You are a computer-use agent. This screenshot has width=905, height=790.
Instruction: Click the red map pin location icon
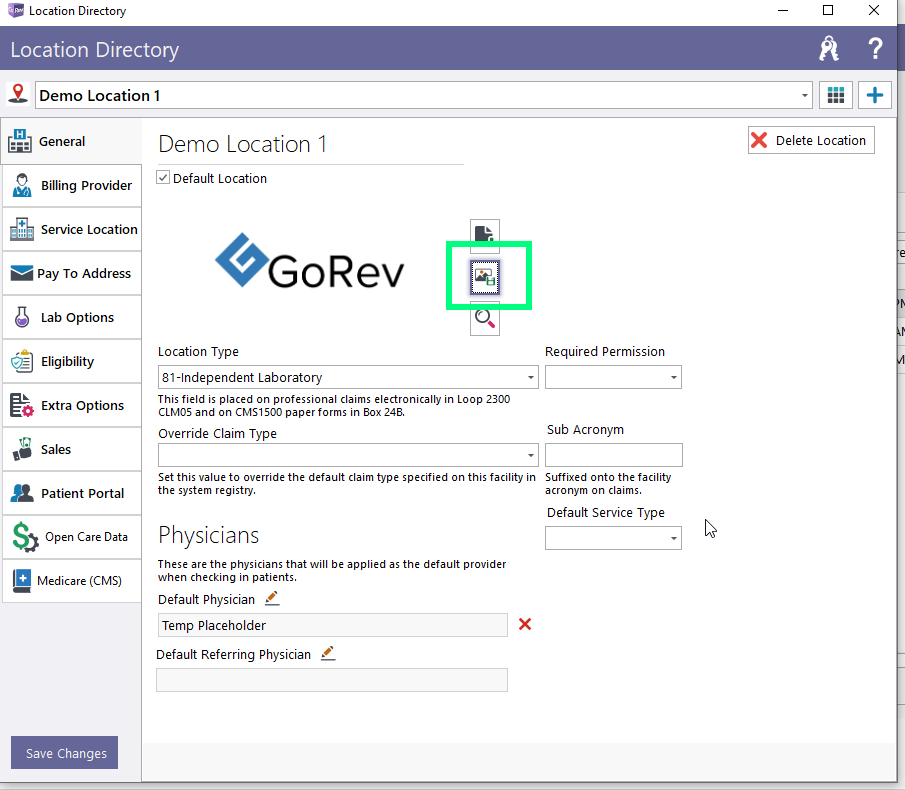18,94
